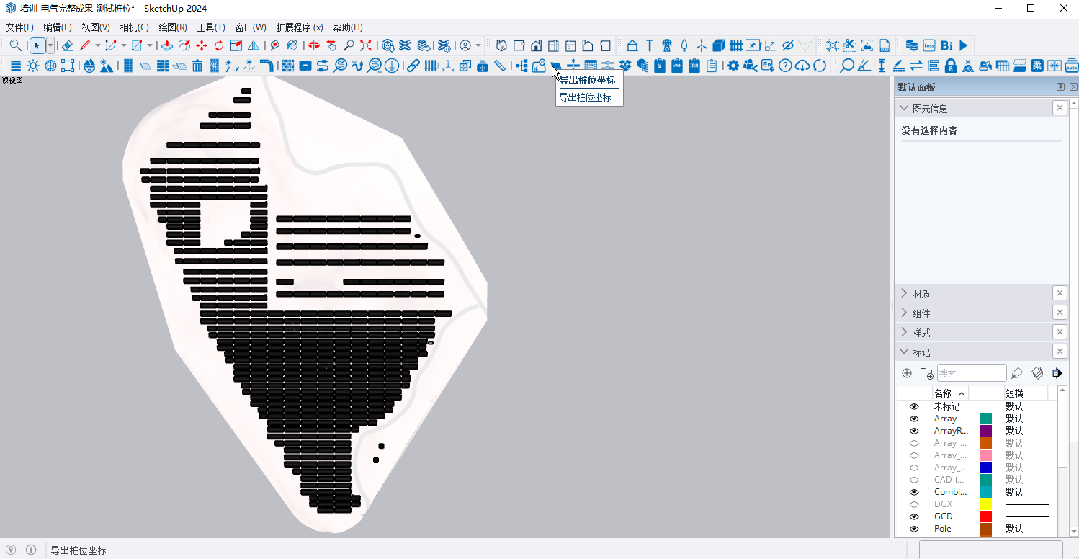Click the red color swatch of the GCR tag
This screenshot has width=1079, height=559.
pos(985,516)
